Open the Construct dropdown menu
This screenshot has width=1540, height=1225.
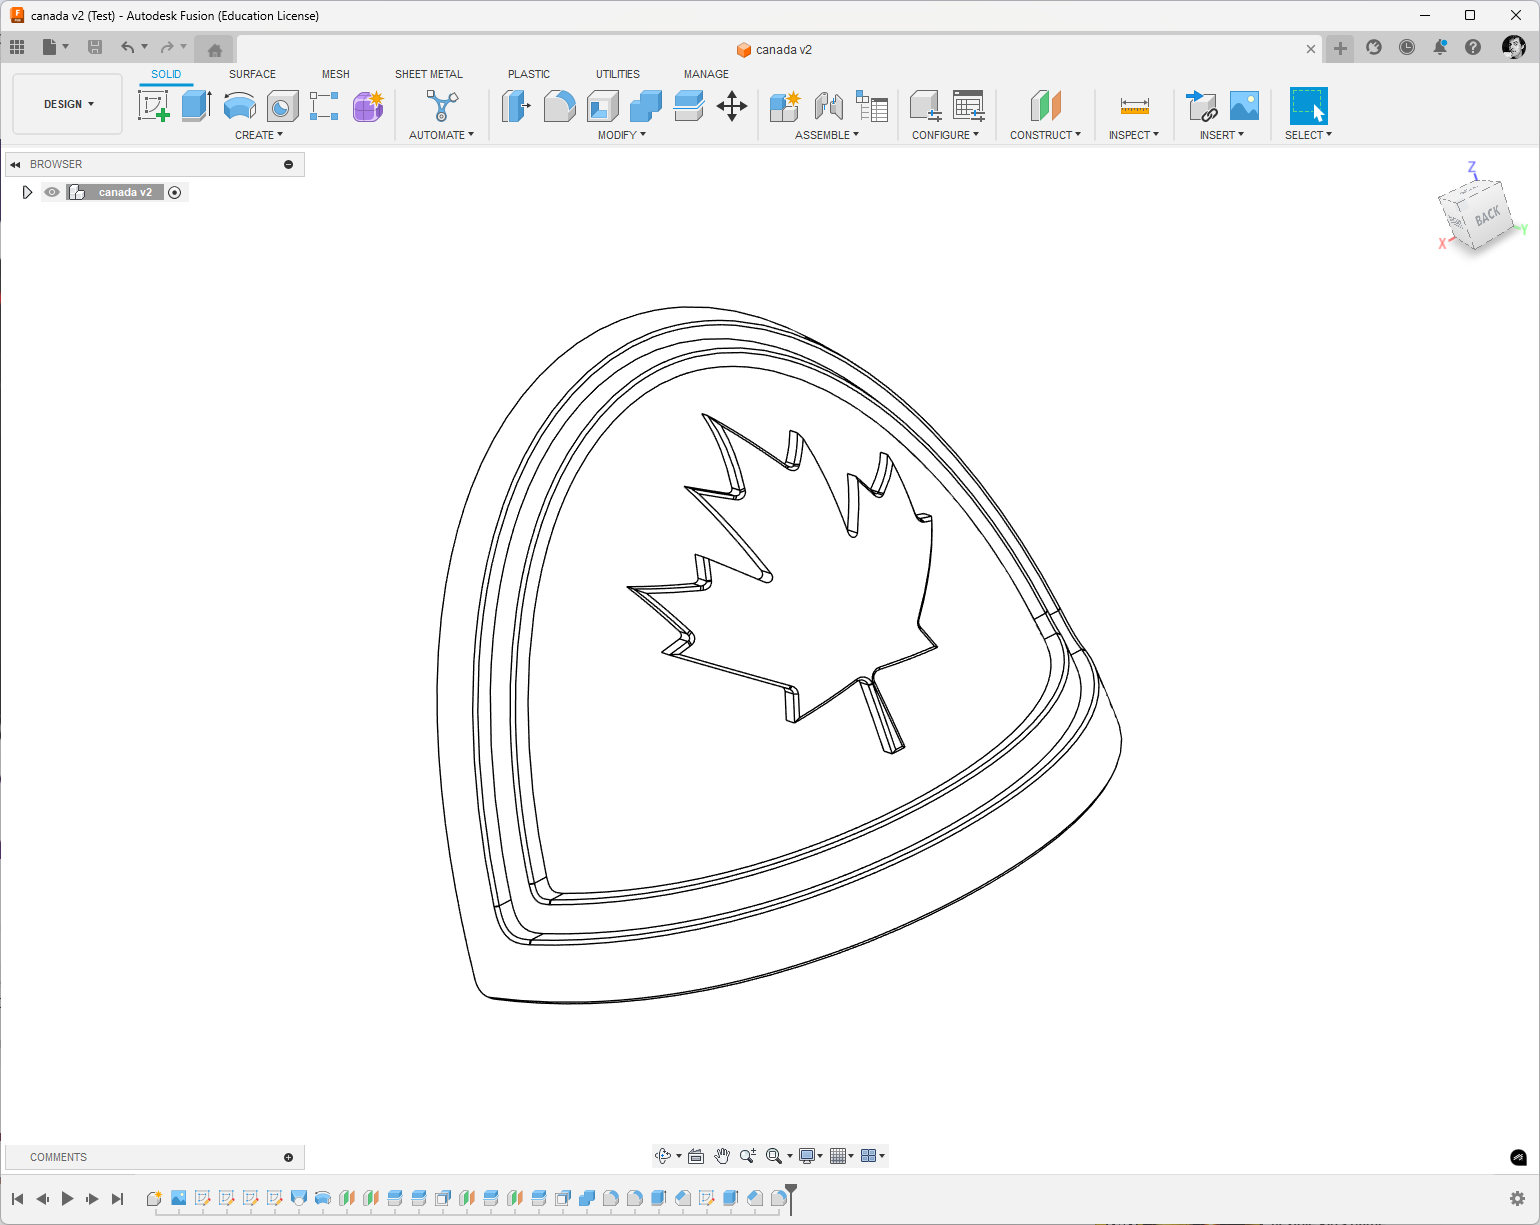point(1045,135)
